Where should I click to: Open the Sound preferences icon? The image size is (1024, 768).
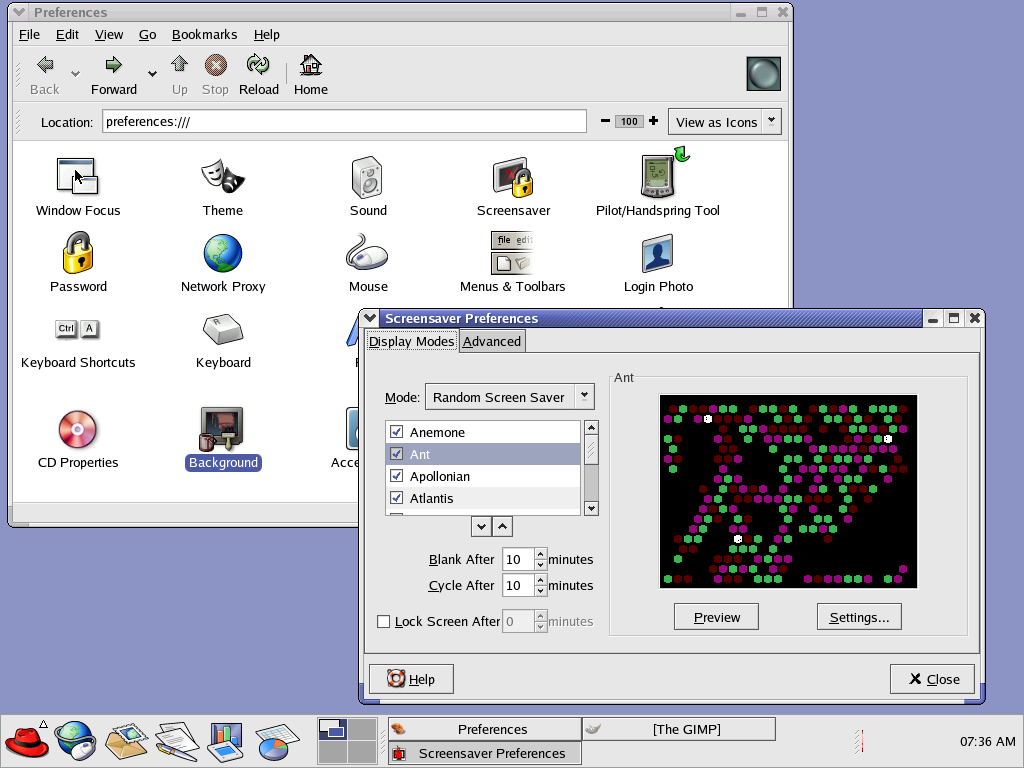point(367,176)
